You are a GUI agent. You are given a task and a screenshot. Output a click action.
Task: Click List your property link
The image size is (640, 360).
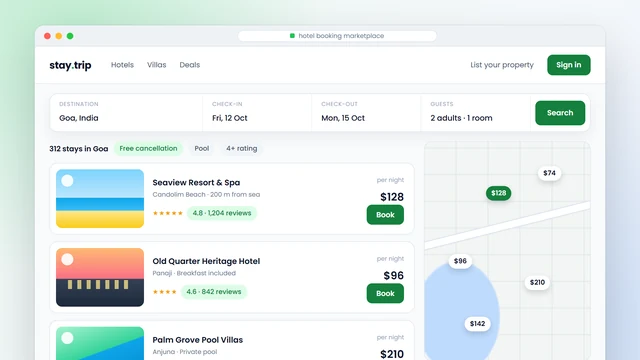pyautogui.click(x=502, y=65)
